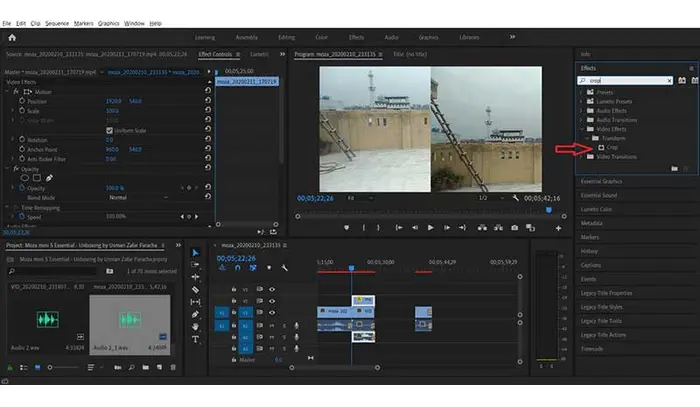Expand the Lumetri Presets folder
Viewport: 700px width, 407px height.
point(581,101)
